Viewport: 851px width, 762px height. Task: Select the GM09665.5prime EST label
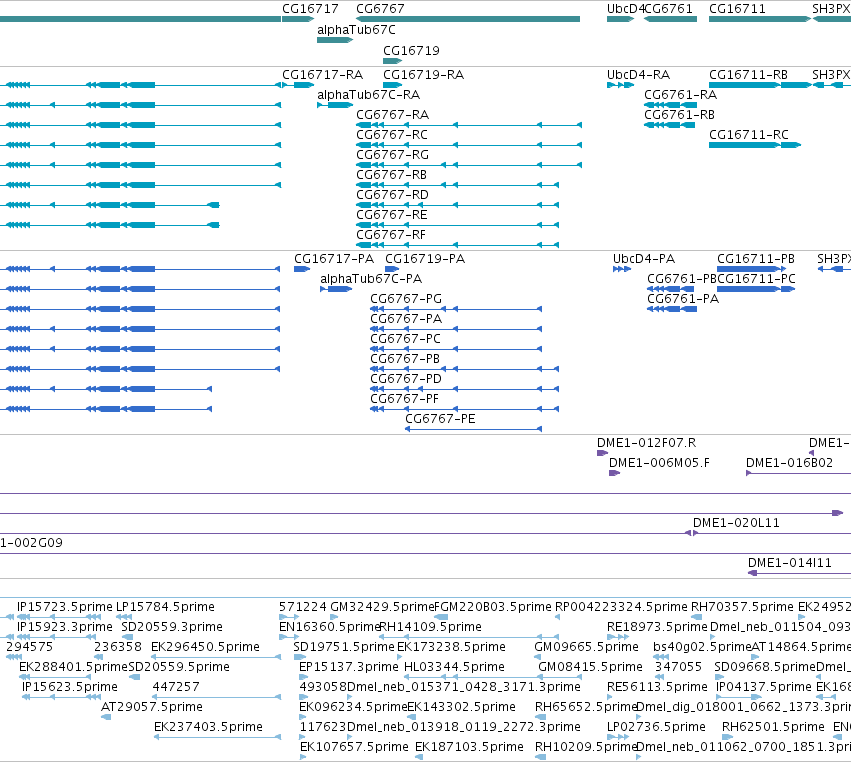point(586,646)
